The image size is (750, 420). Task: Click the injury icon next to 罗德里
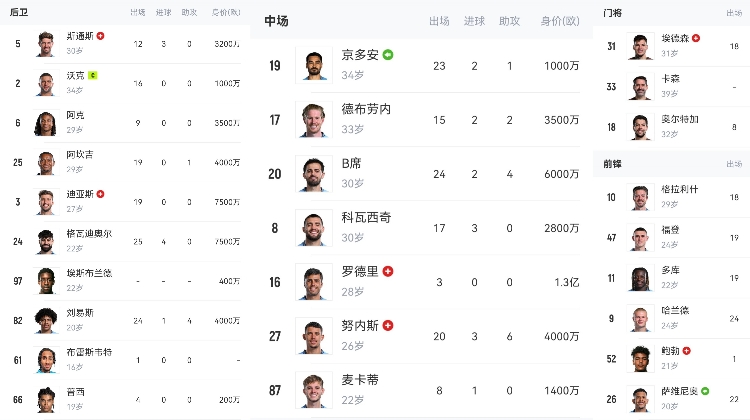pyautogui.click(x=388, y=271)
